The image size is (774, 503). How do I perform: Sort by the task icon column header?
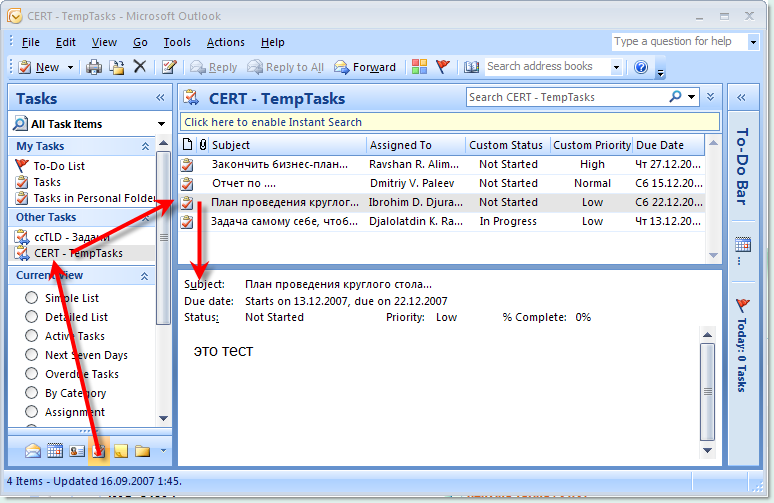click(x=188, y=145)
